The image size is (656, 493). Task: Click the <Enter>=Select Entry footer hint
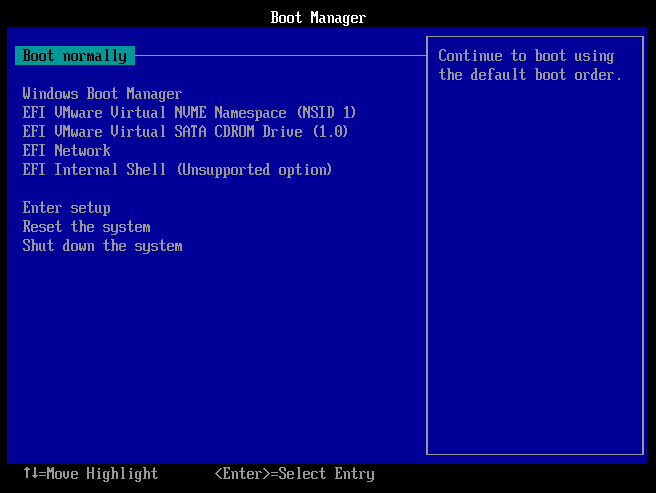(295, 474)
